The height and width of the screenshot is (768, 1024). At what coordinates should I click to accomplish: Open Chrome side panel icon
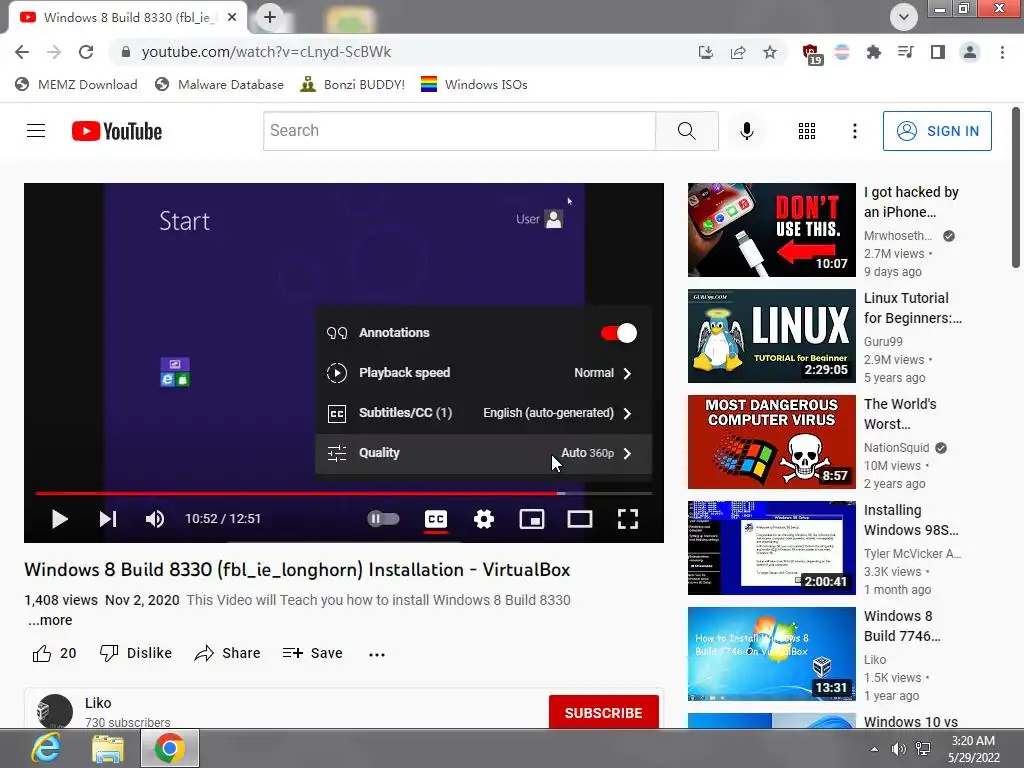click(938, 52)
